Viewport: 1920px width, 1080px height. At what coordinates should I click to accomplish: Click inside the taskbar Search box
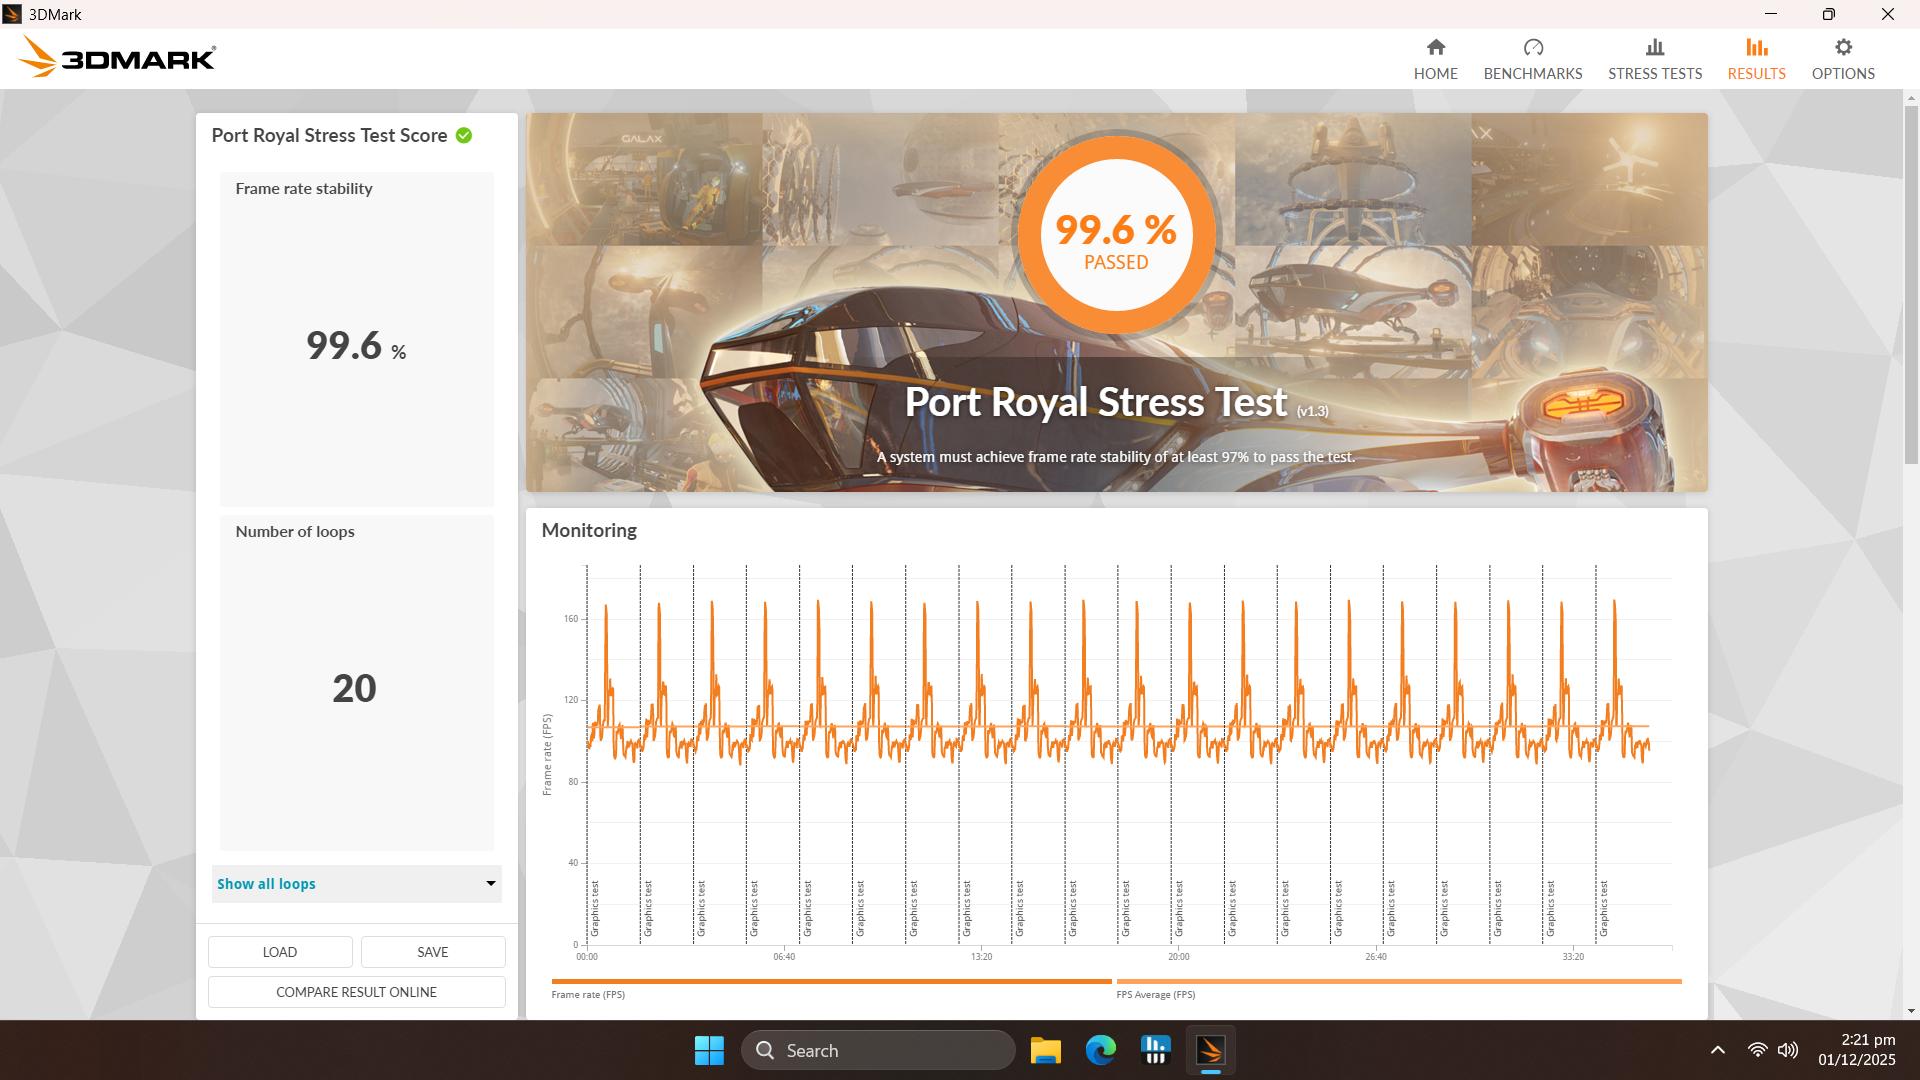pyautogui.click(x=878, y=1050)
